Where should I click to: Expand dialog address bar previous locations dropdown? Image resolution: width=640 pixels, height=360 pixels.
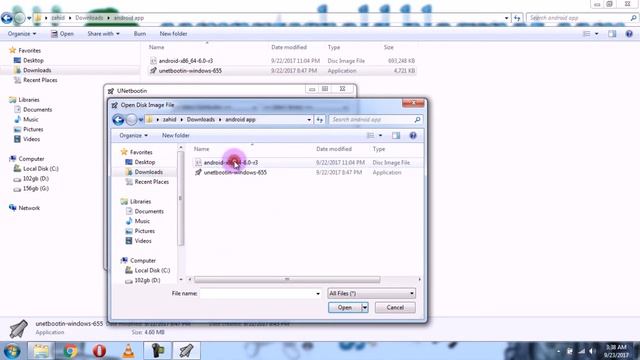(x=309, y=120)
